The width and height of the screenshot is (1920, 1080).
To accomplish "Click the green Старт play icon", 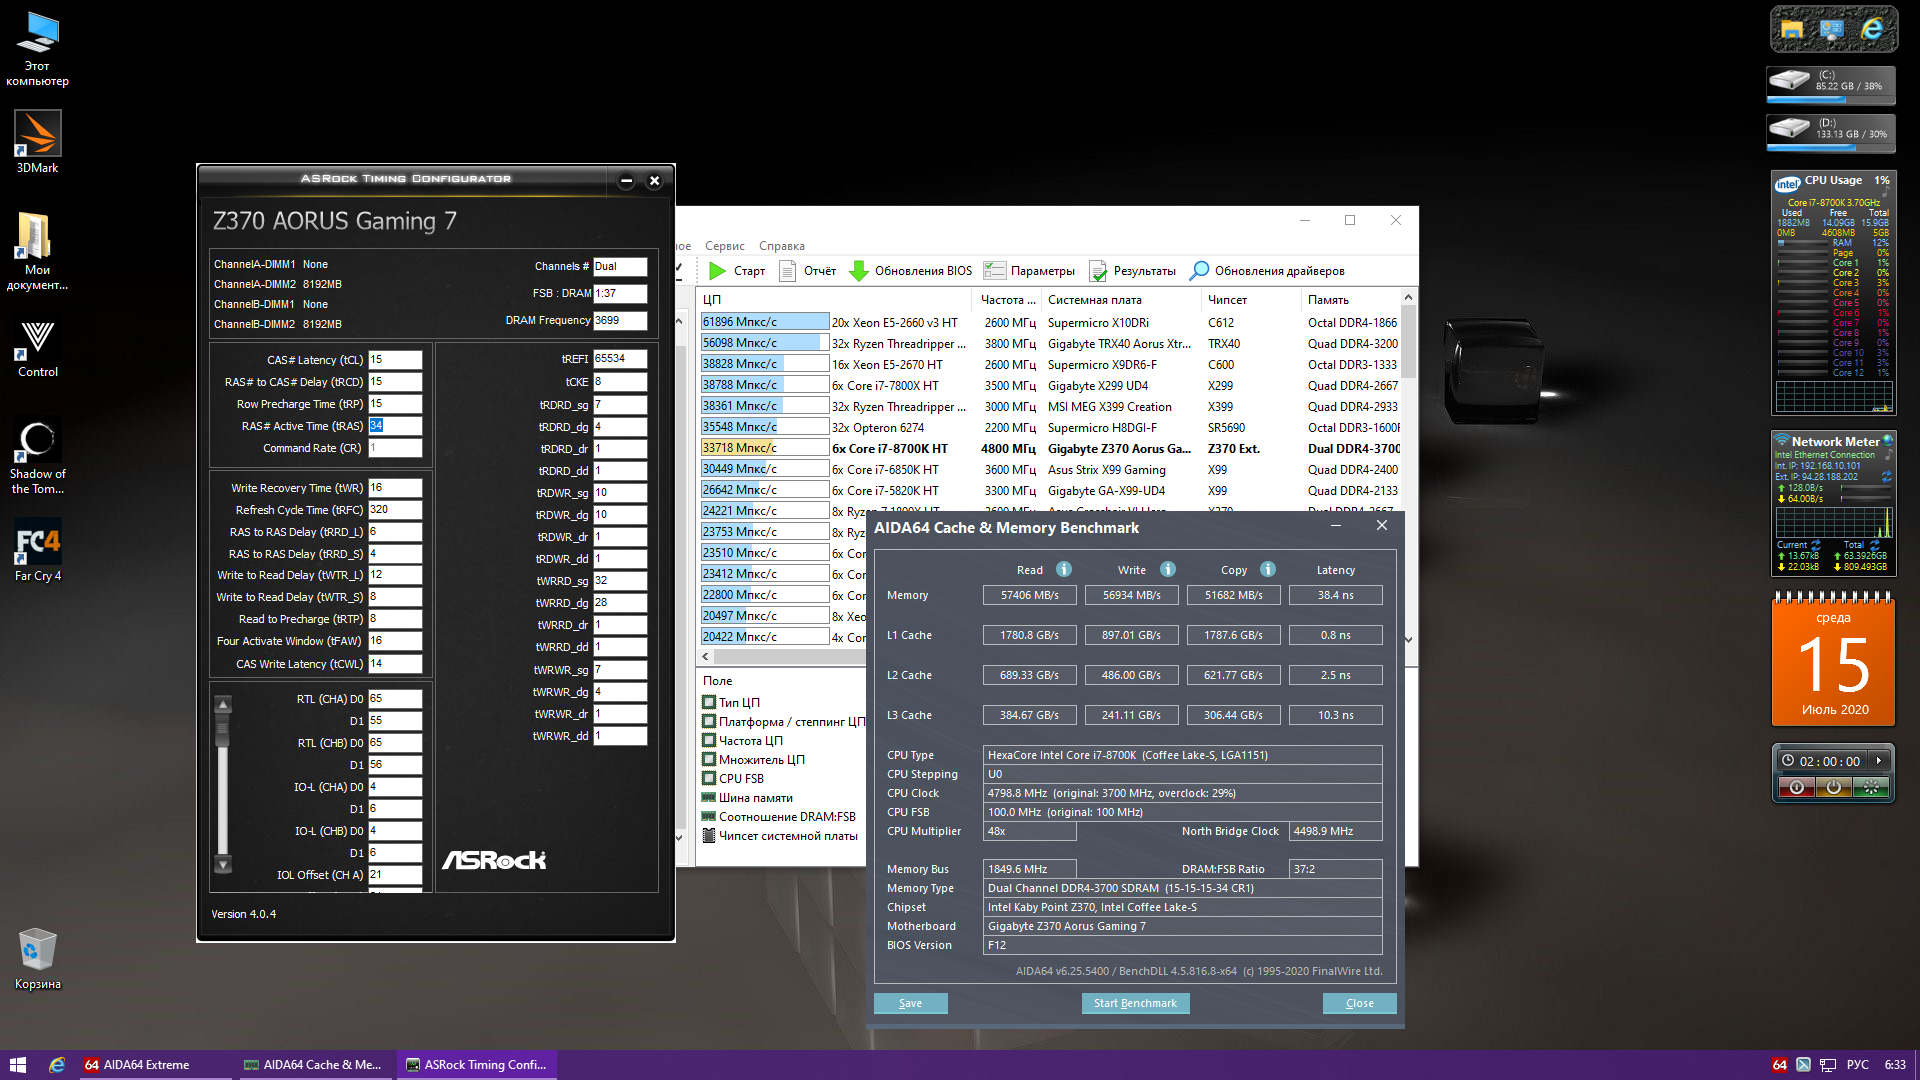I will pos(717,271).
